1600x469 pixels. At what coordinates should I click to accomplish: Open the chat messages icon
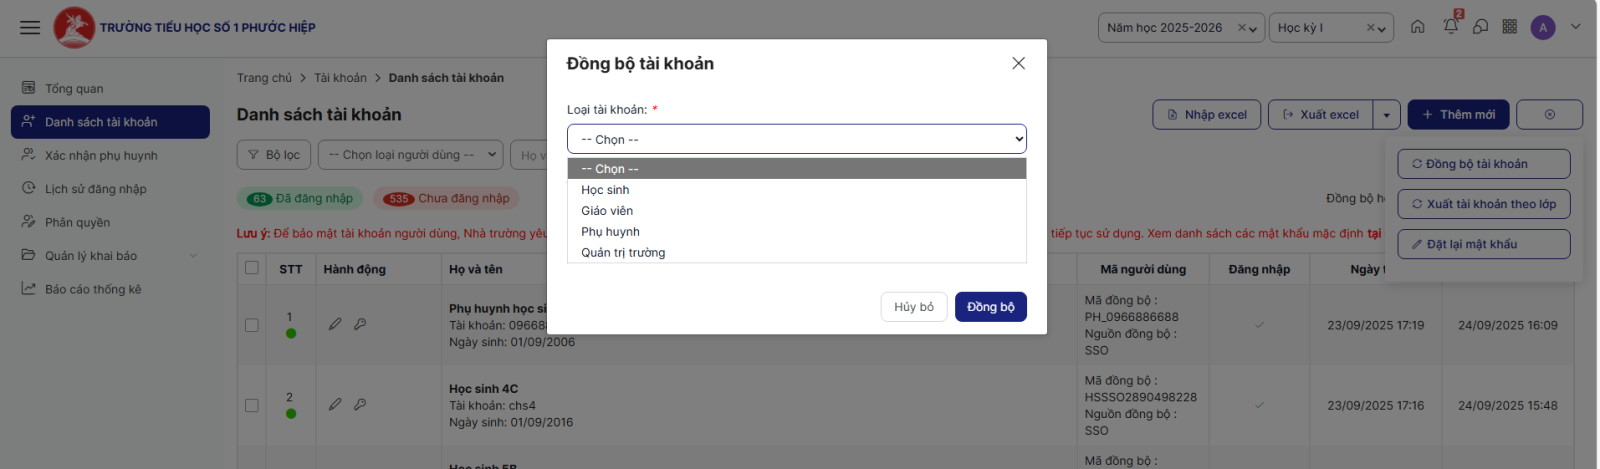(1480, 27)
